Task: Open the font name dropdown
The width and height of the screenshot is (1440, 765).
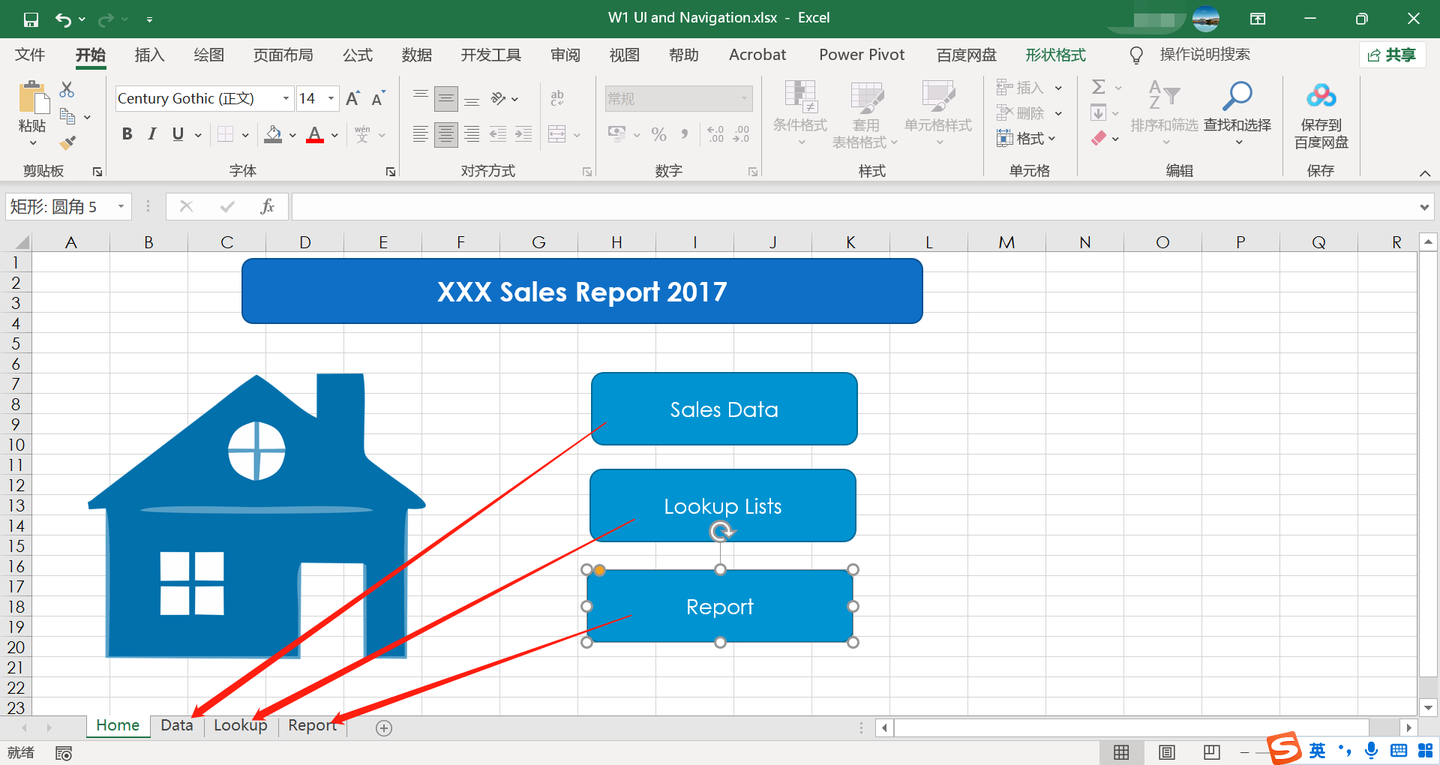Action: pos(286,98)
